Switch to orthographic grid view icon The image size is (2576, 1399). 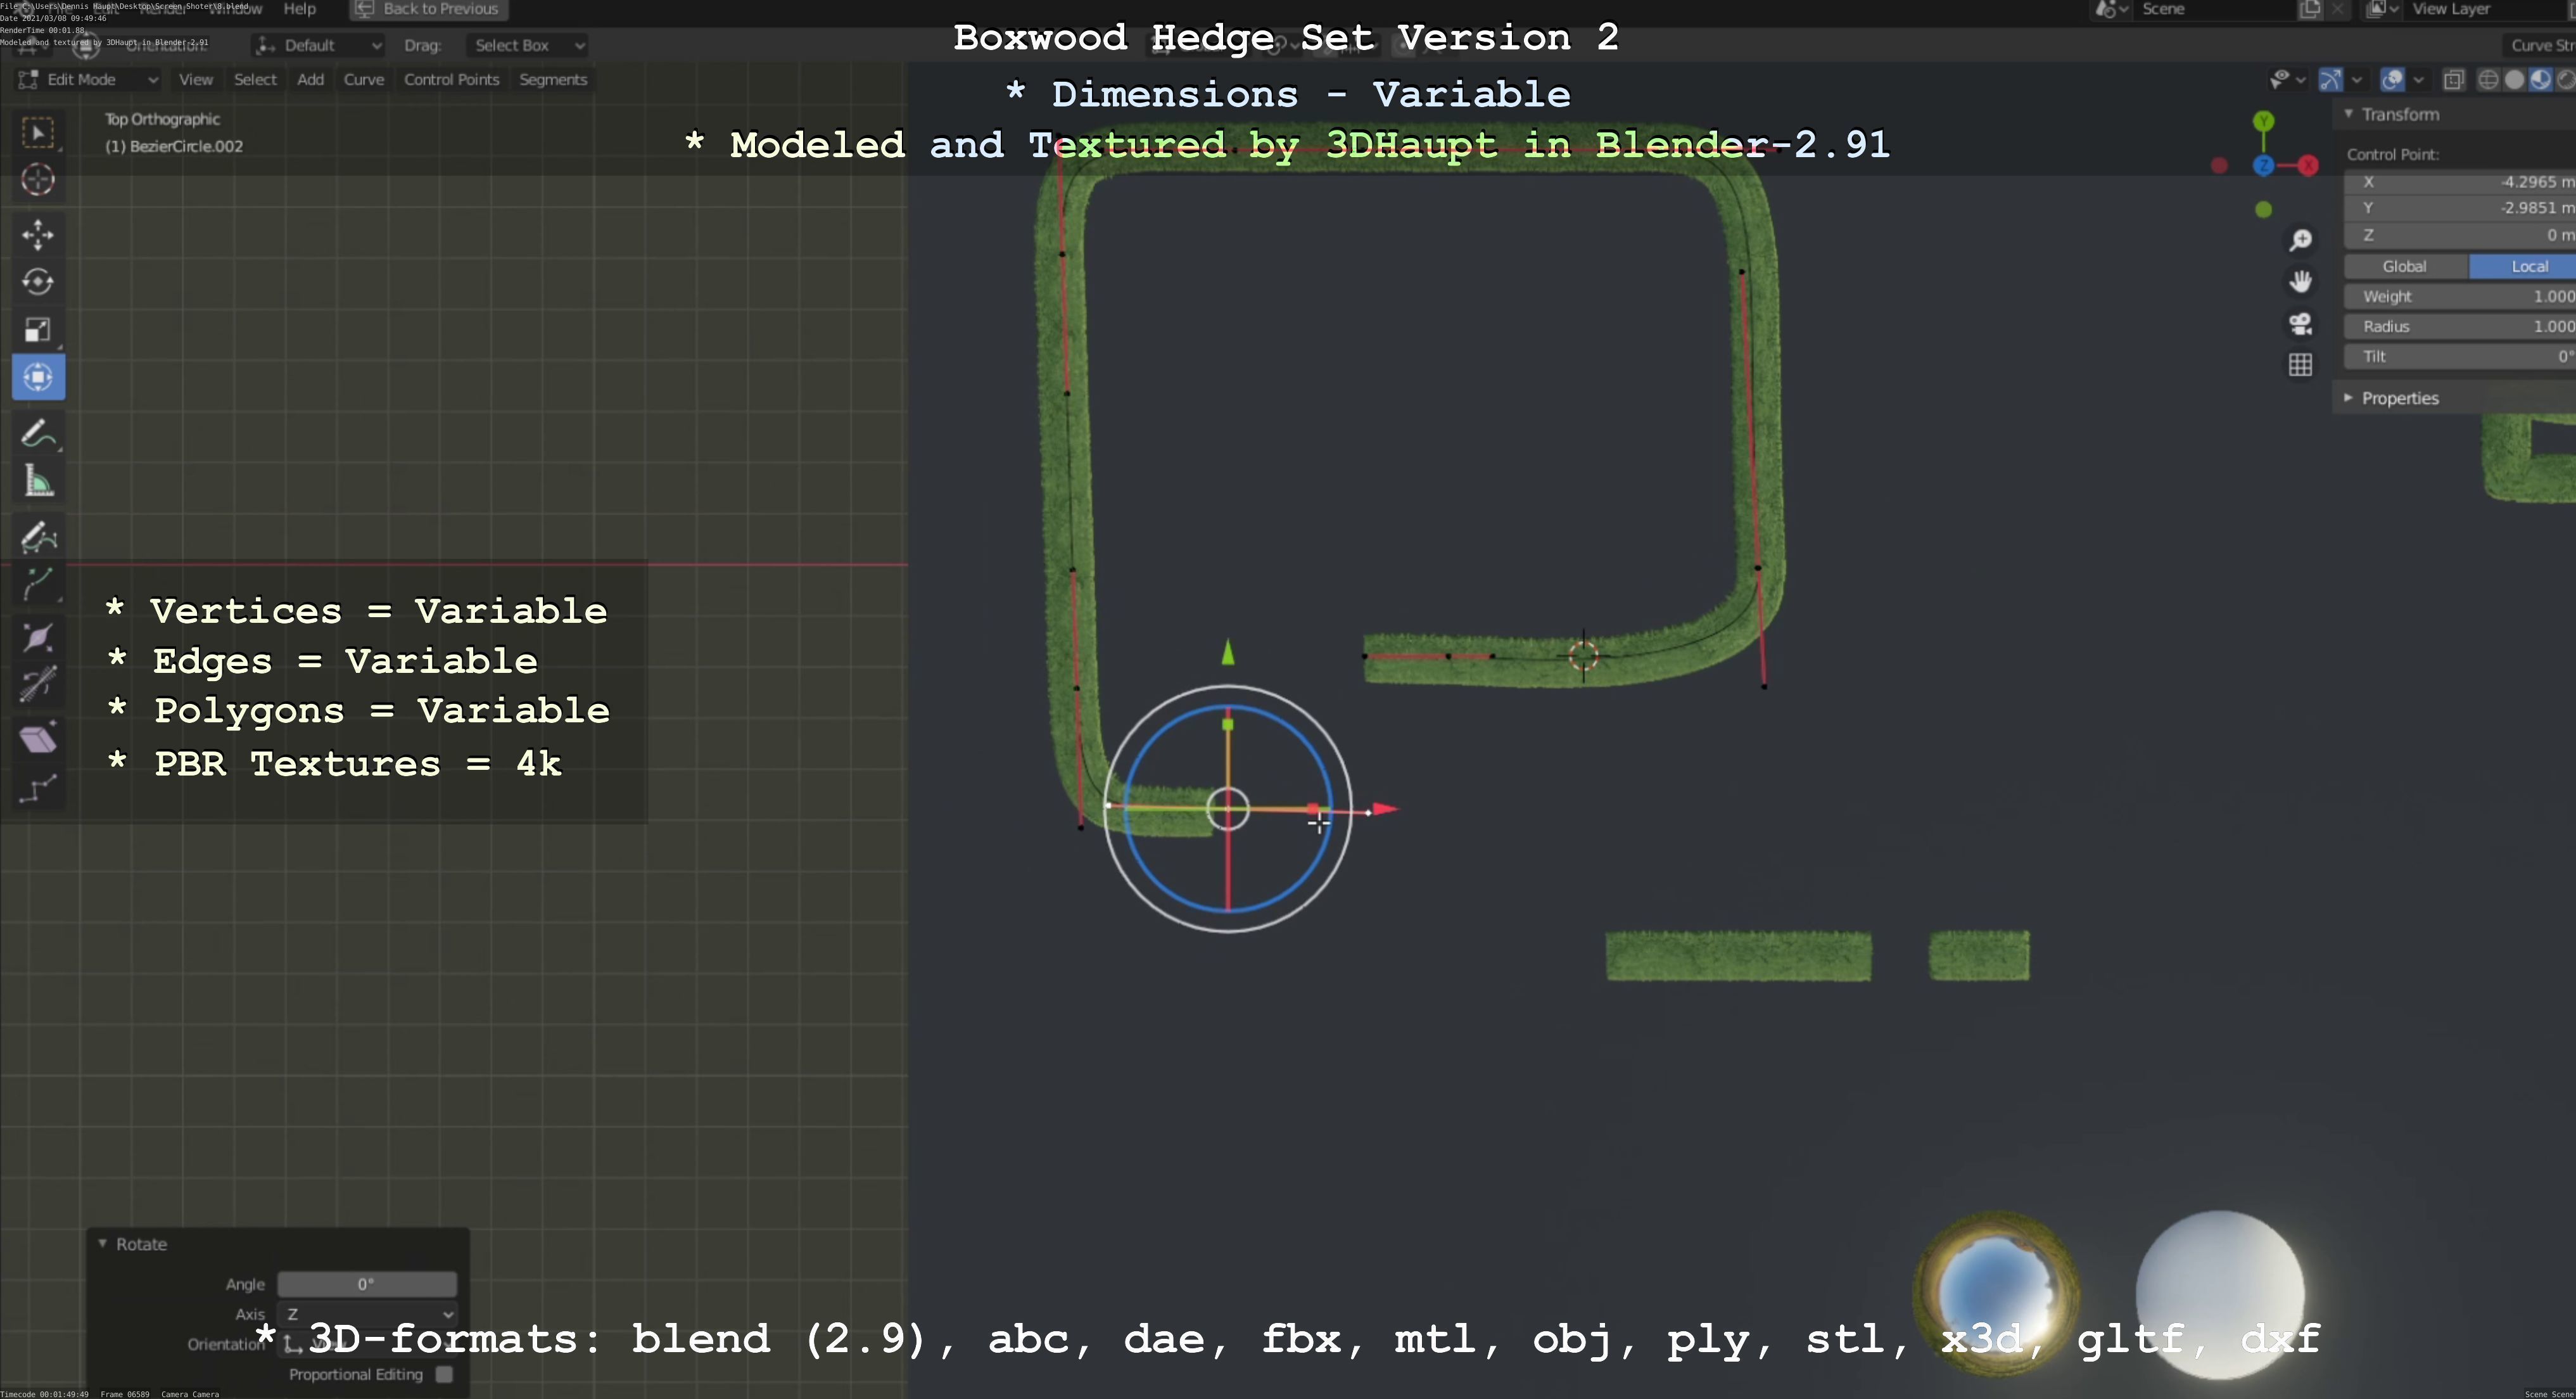click(x=2301, y=365)
